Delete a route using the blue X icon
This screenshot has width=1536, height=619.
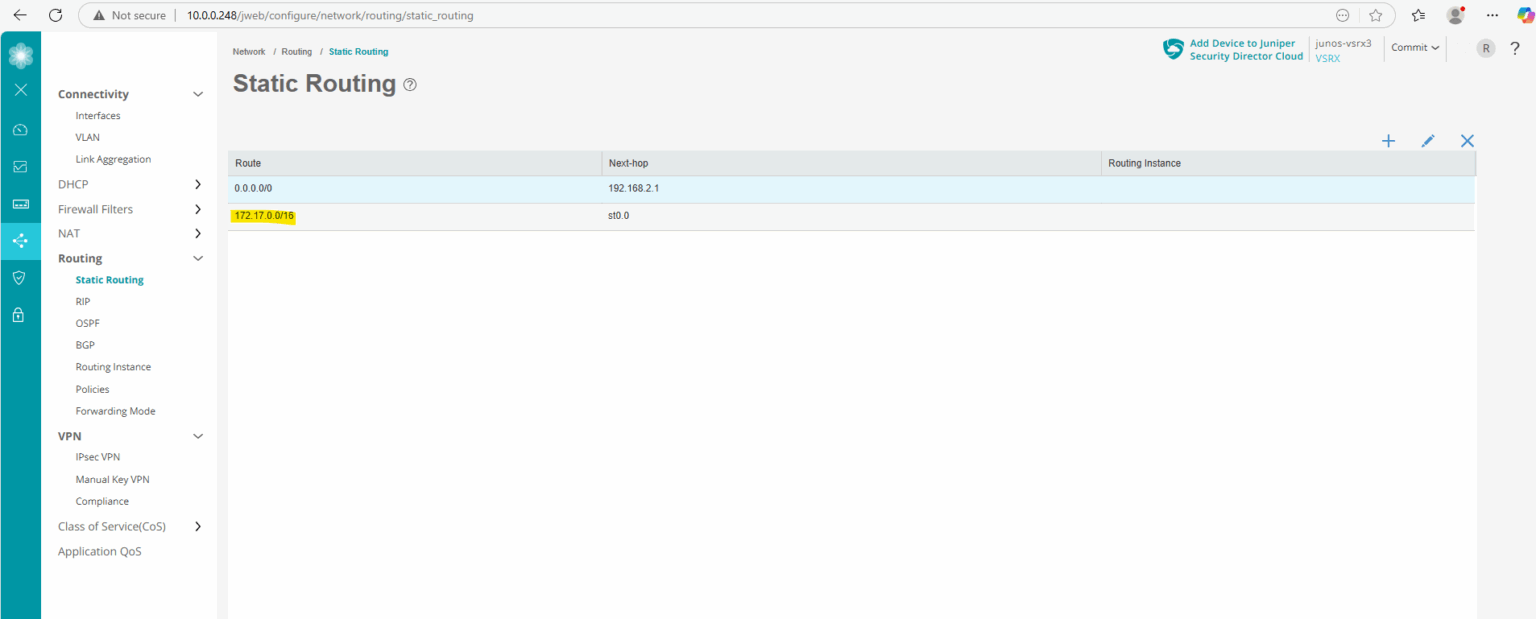click(1467, 141)
